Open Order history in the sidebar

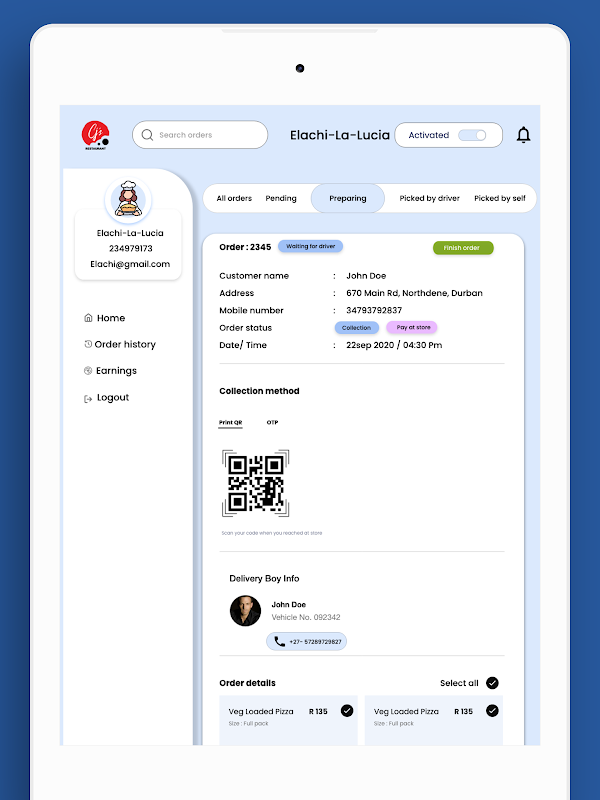(x=125, y=344)
